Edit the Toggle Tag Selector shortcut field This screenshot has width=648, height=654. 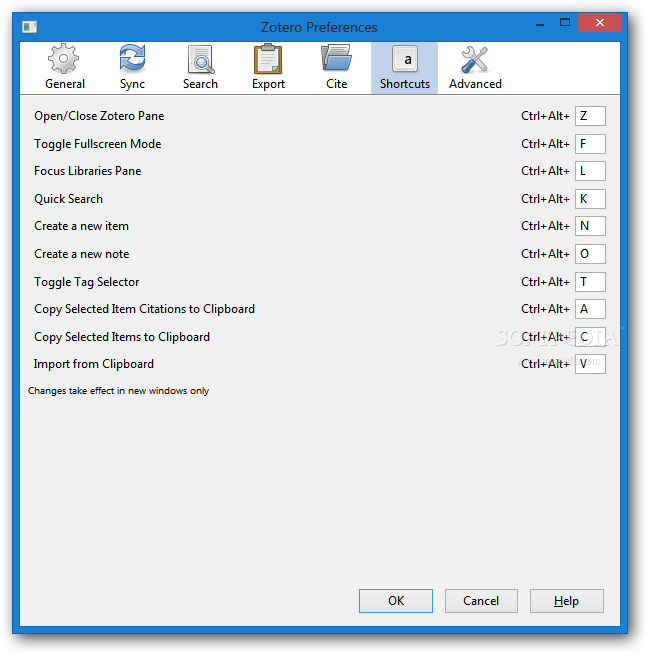(x=590, y=282)
